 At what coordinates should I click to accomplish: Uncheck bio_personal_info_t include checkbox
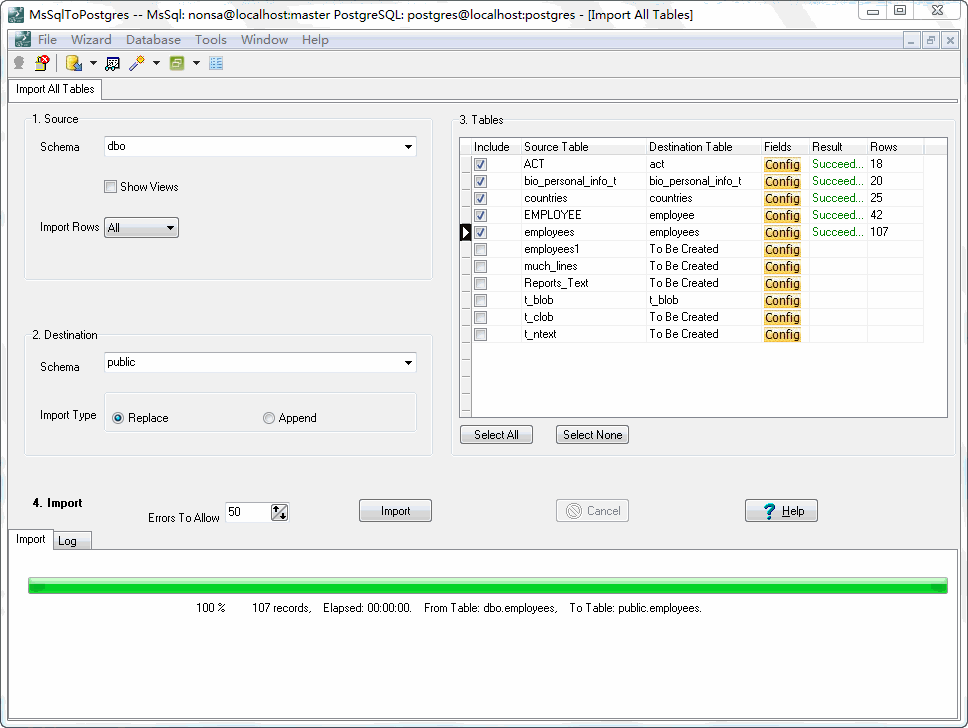[480, 182]
